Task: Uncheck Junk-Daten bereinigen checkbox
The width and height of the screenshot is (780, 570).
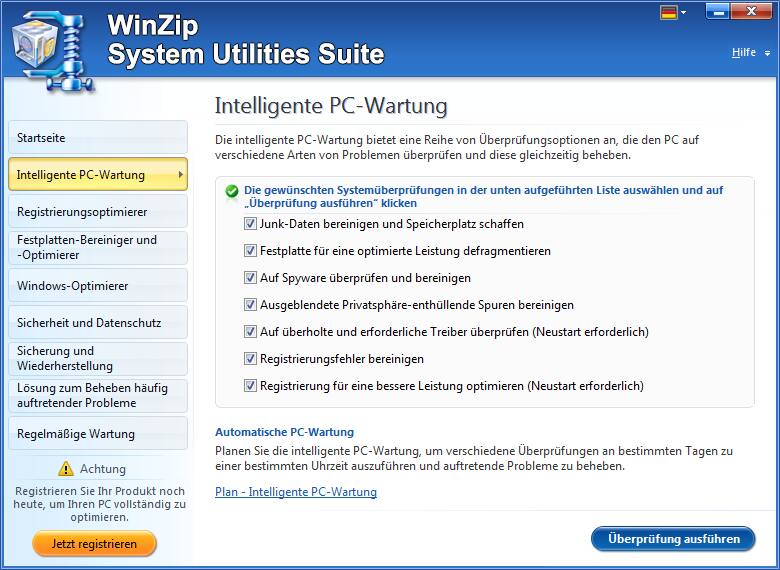Action: click(x=250, y=224)
